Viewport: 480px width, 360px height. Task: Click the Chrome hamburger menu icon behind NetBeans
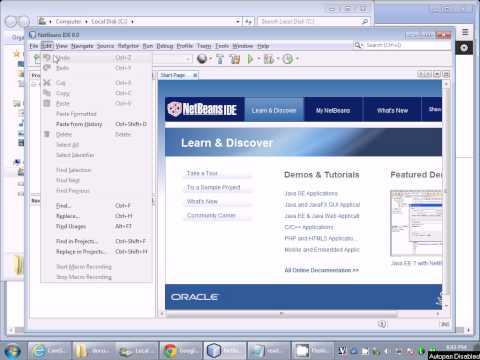(465, 32)
